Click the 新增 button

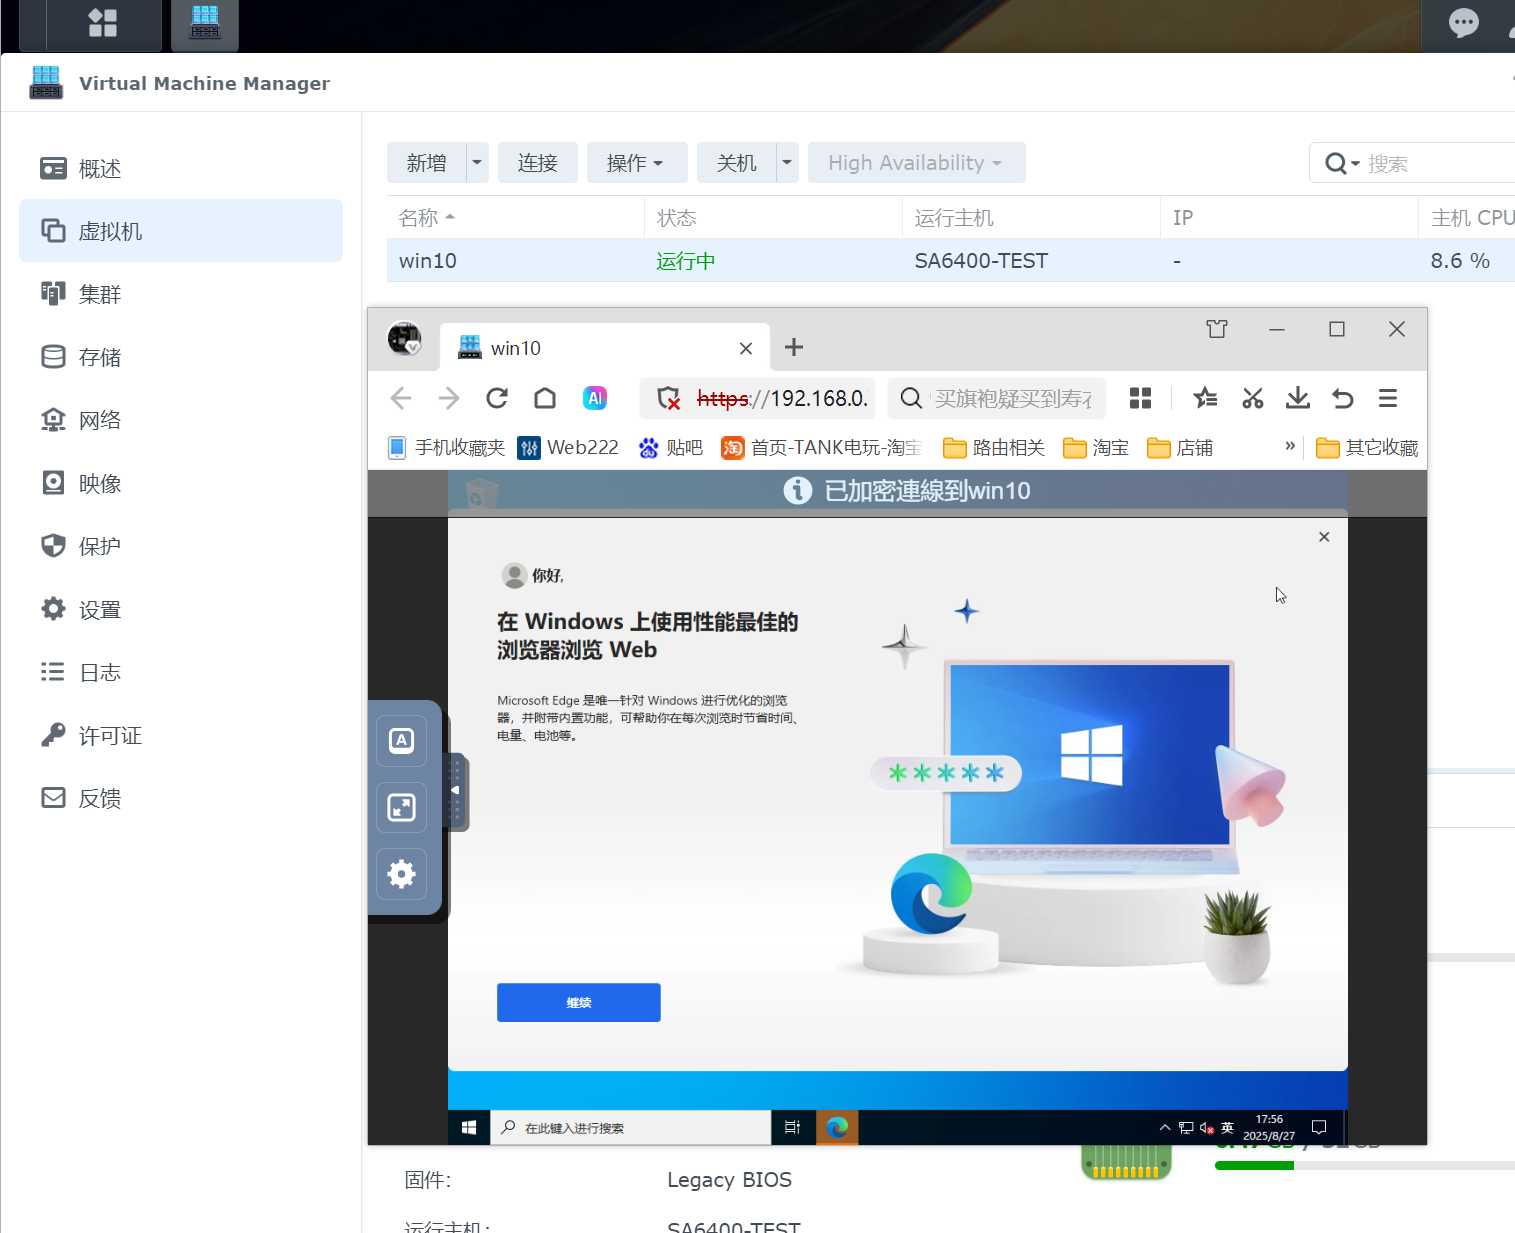click(427, 163)
